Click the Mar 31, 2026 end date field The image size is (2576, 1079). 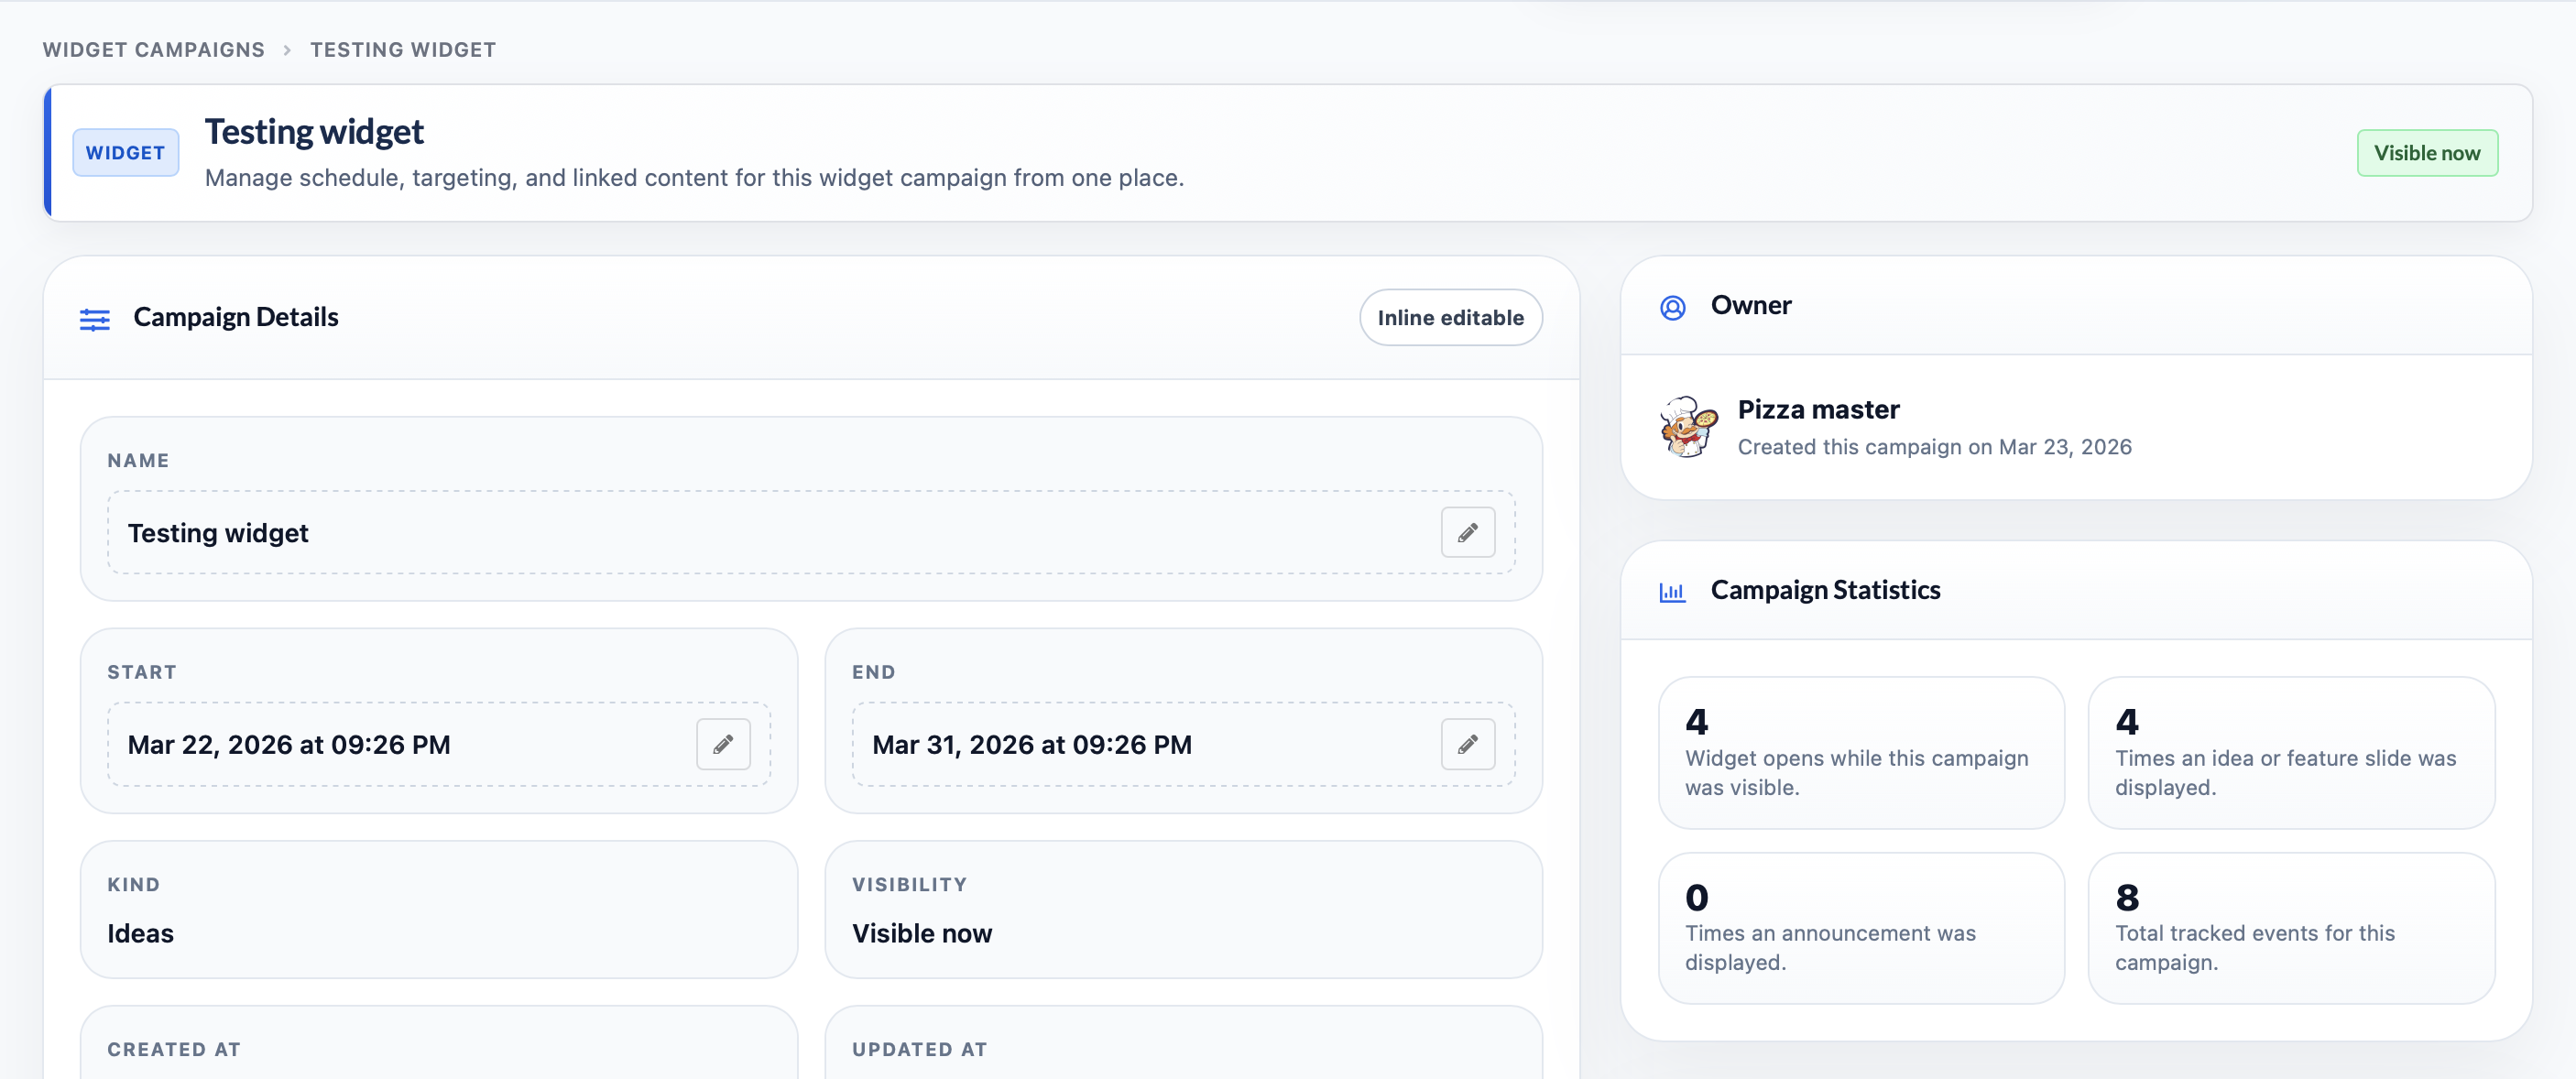pos(1183,744)
